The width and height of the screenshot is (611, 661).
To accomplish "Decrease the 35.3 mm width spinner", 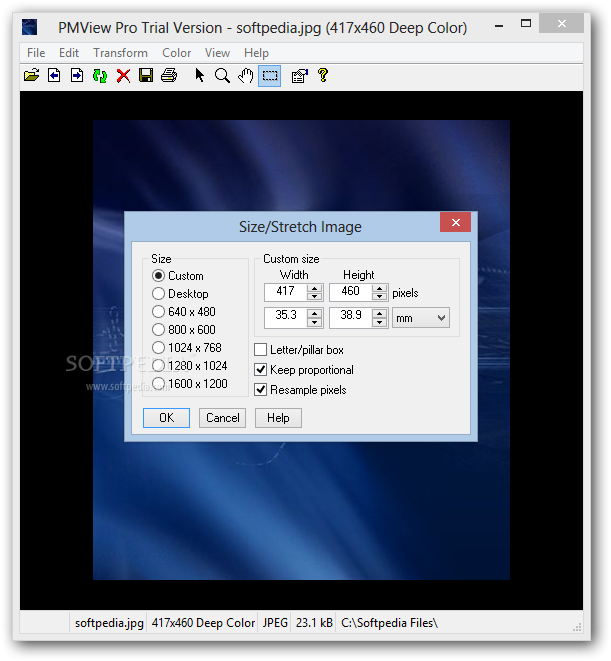I will [315, 322].
